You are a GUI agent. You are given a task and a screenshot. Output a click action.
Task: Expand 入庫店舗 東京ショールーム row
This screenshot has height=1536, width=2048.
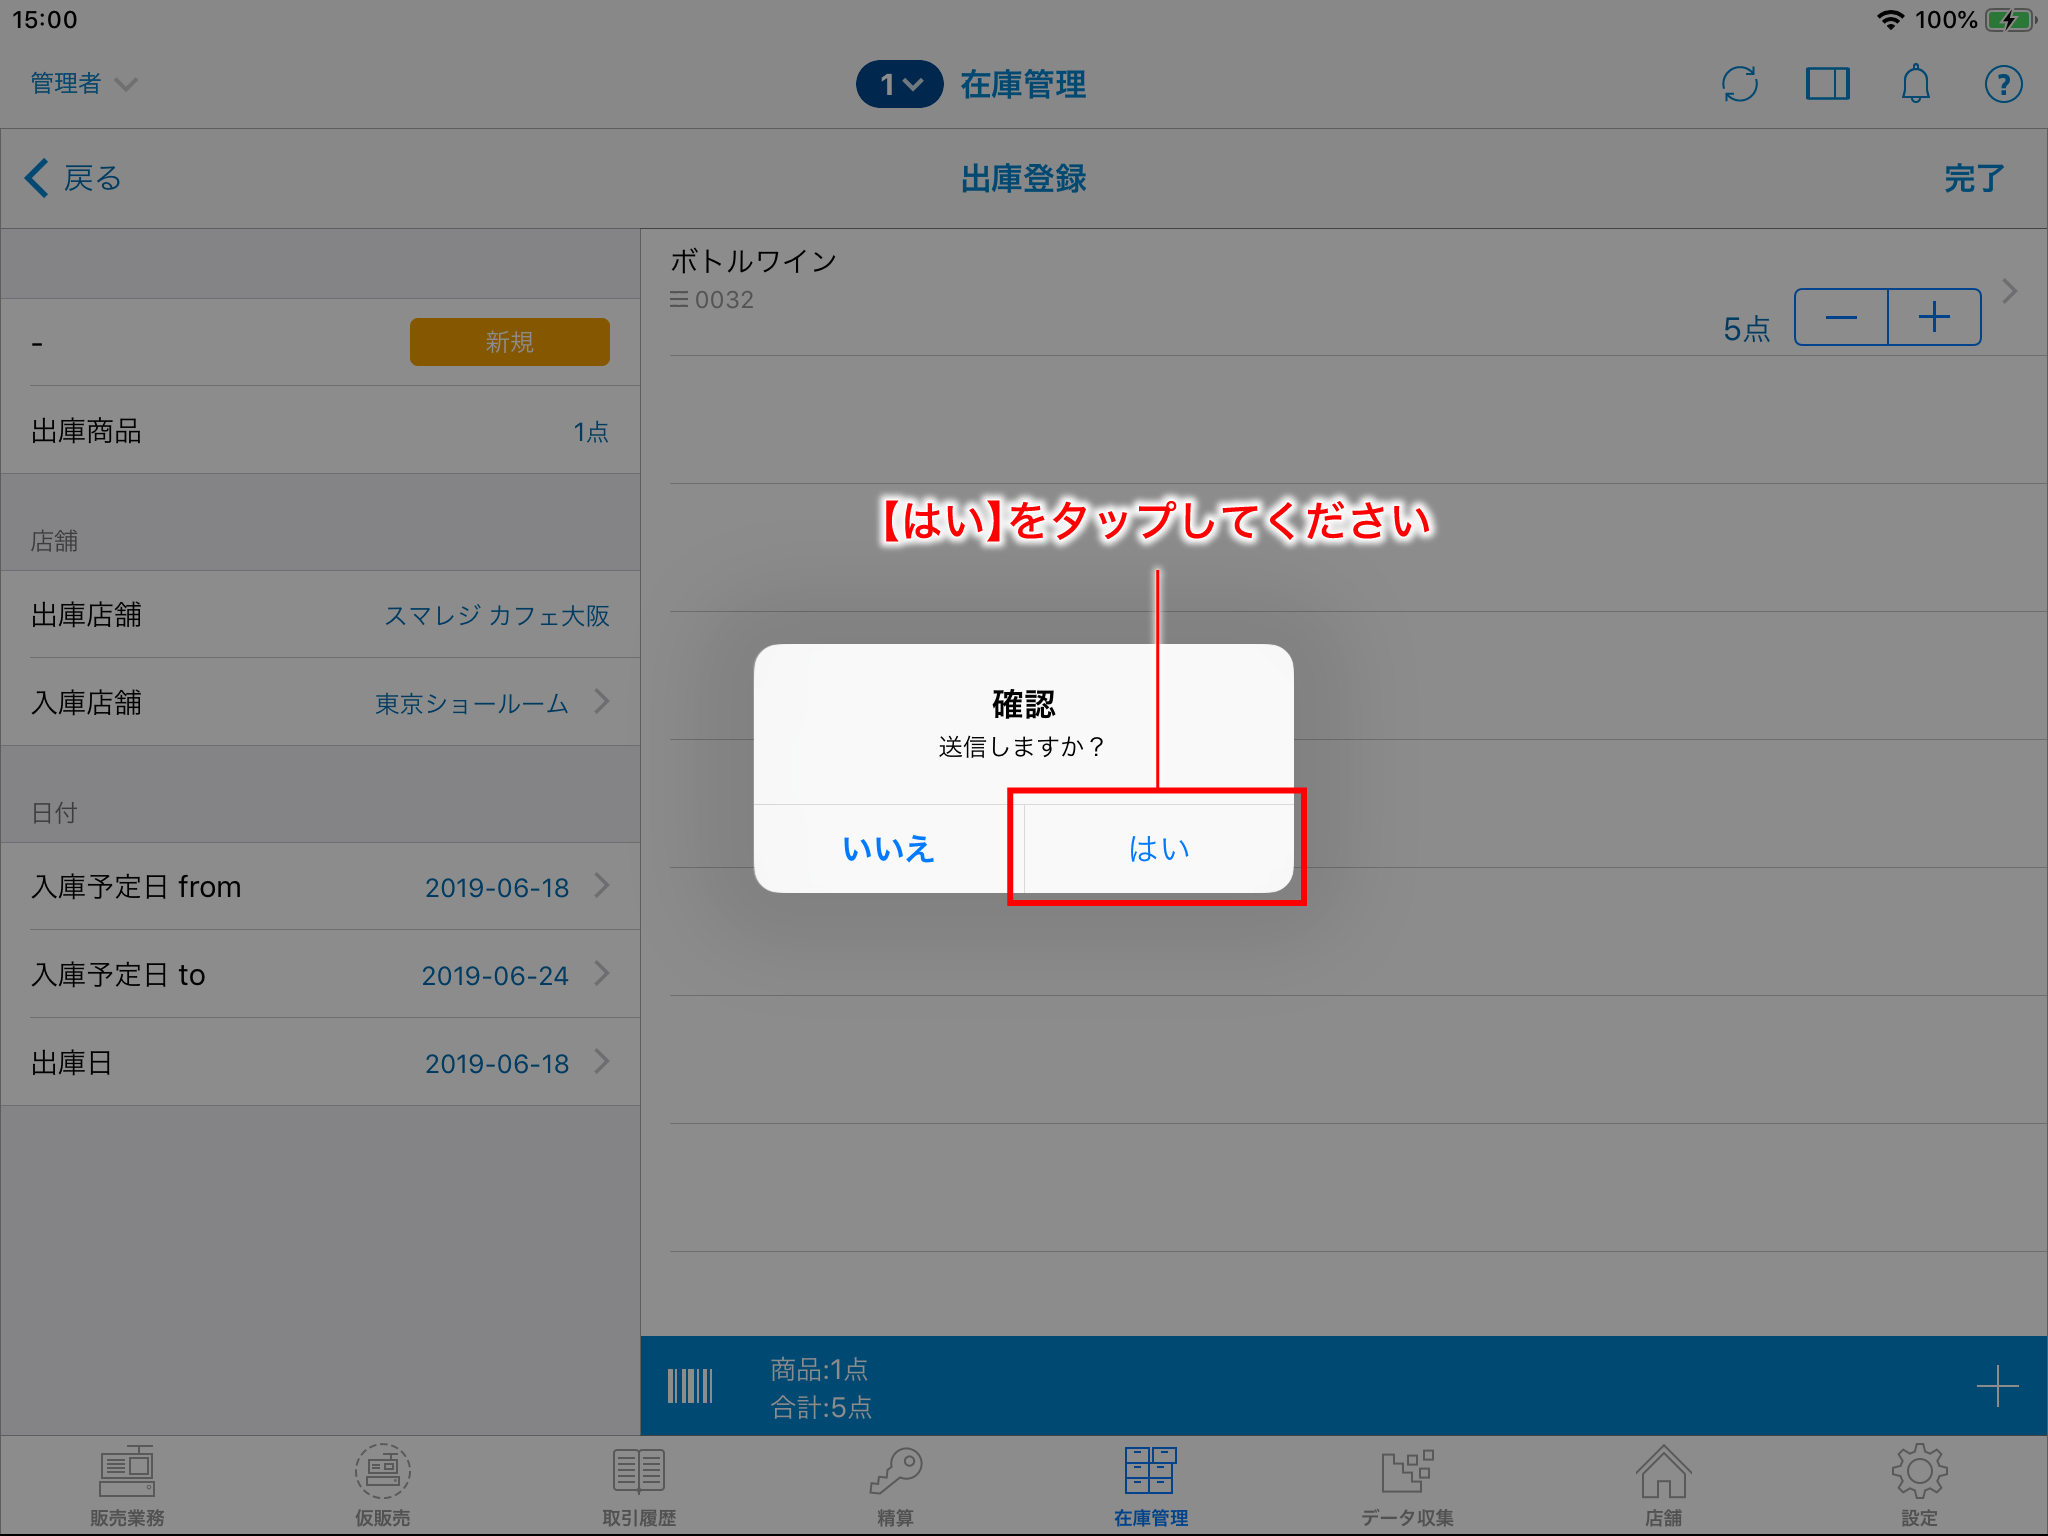(x=320, y=702)
